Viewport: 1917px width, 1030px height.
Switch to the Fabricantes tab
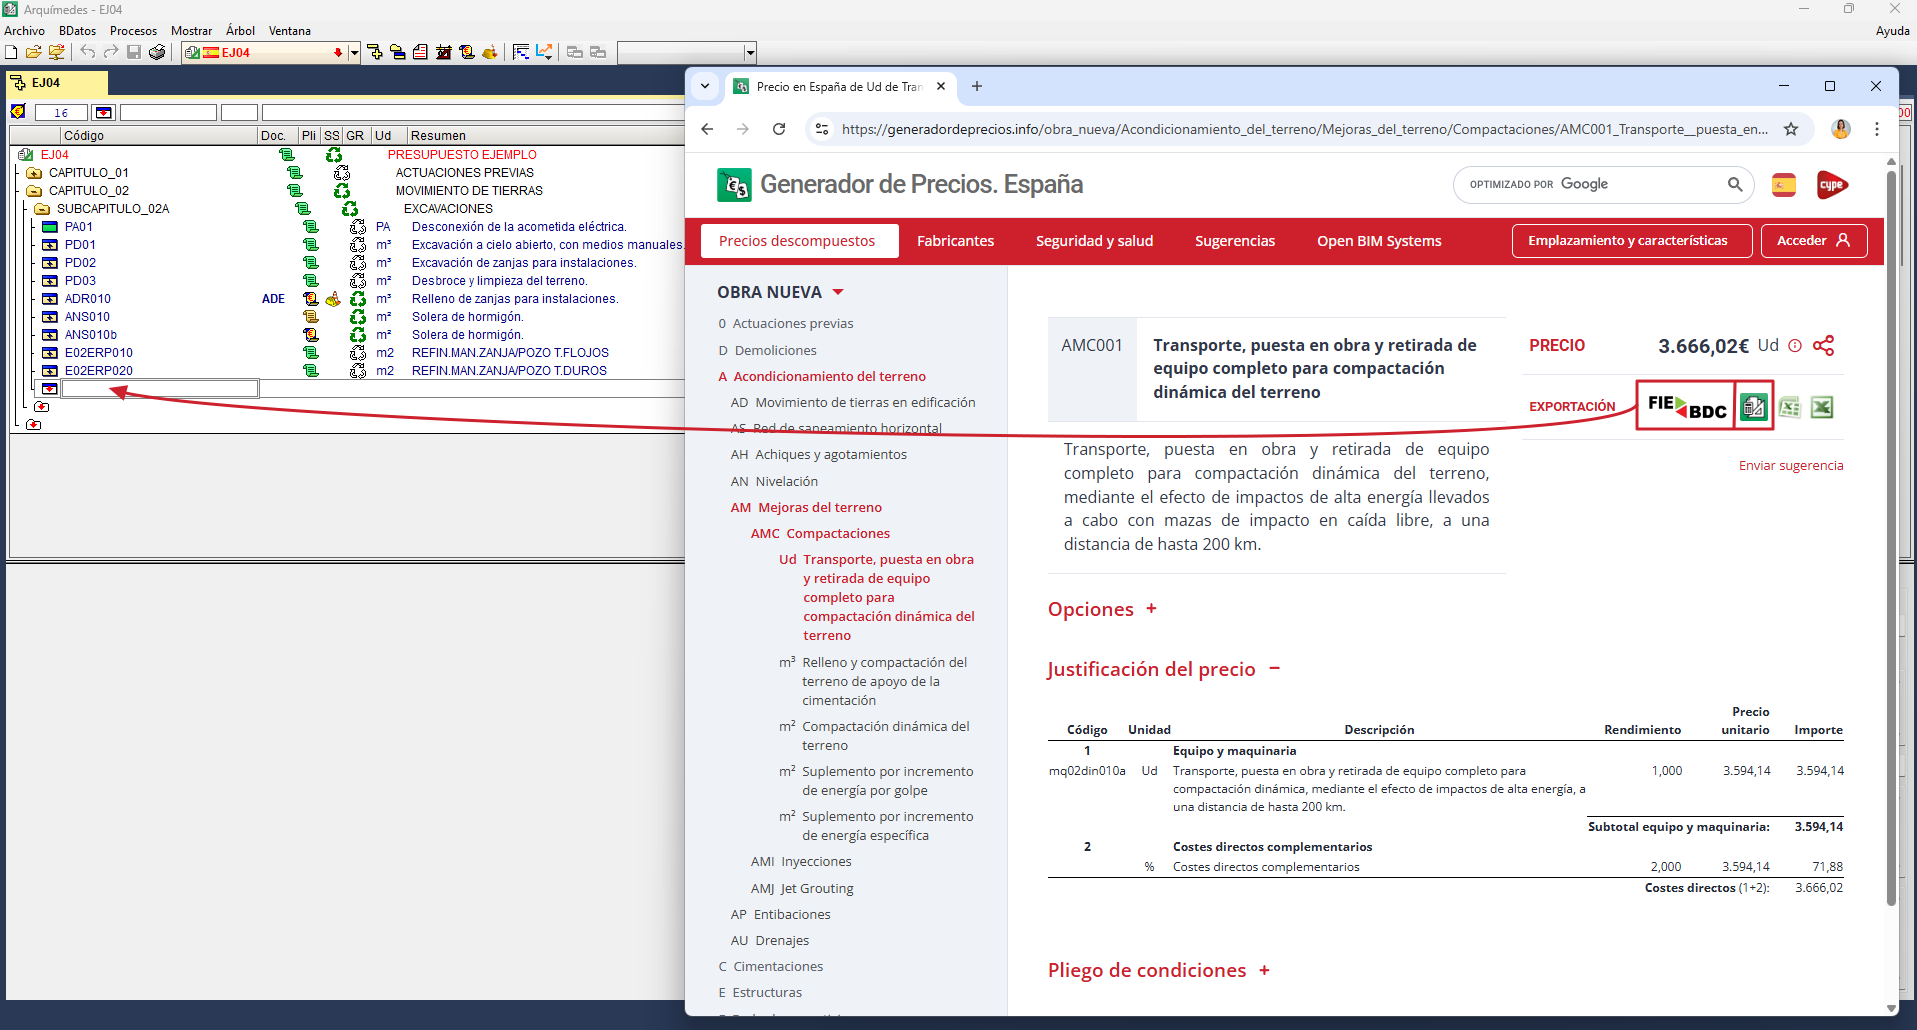click(955, 241)
